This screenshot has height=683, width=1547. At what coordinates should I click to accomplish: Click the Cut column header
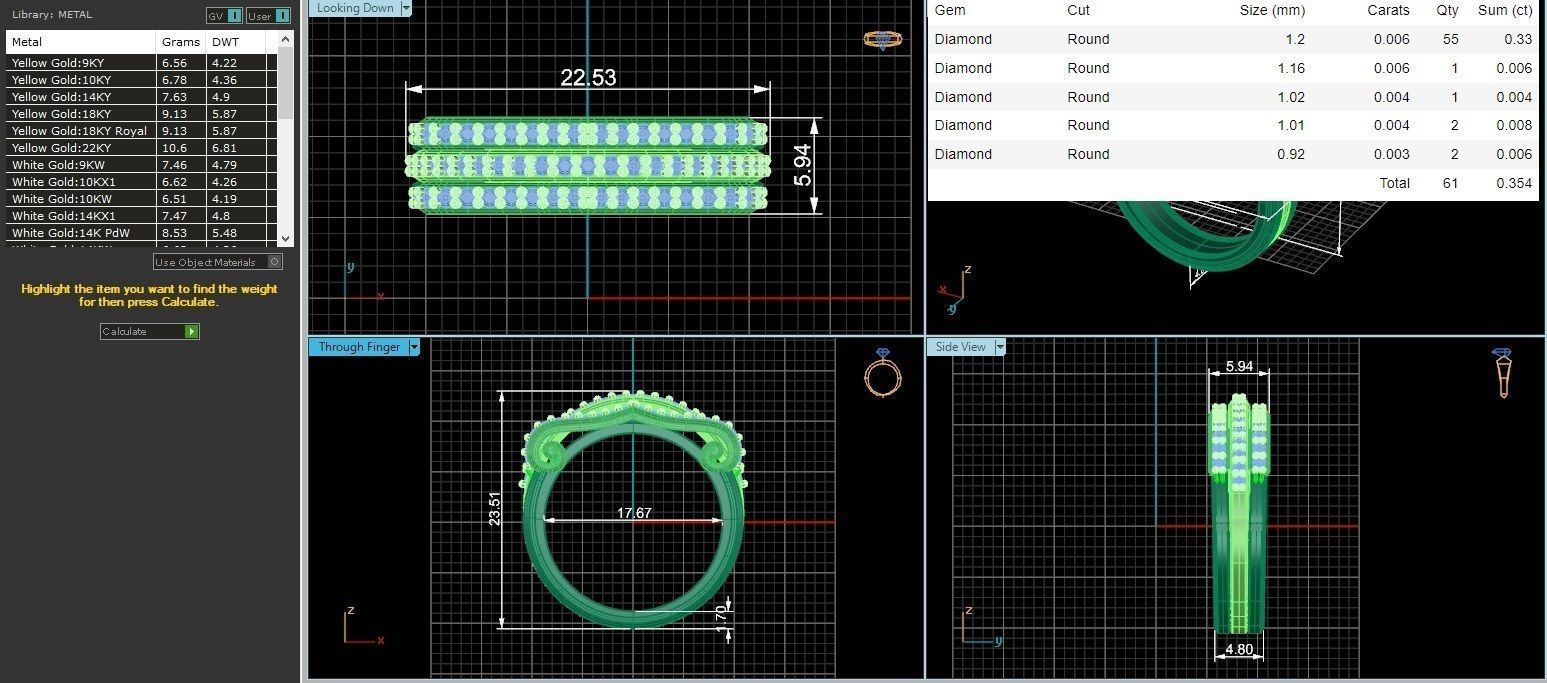[1078, 10]
